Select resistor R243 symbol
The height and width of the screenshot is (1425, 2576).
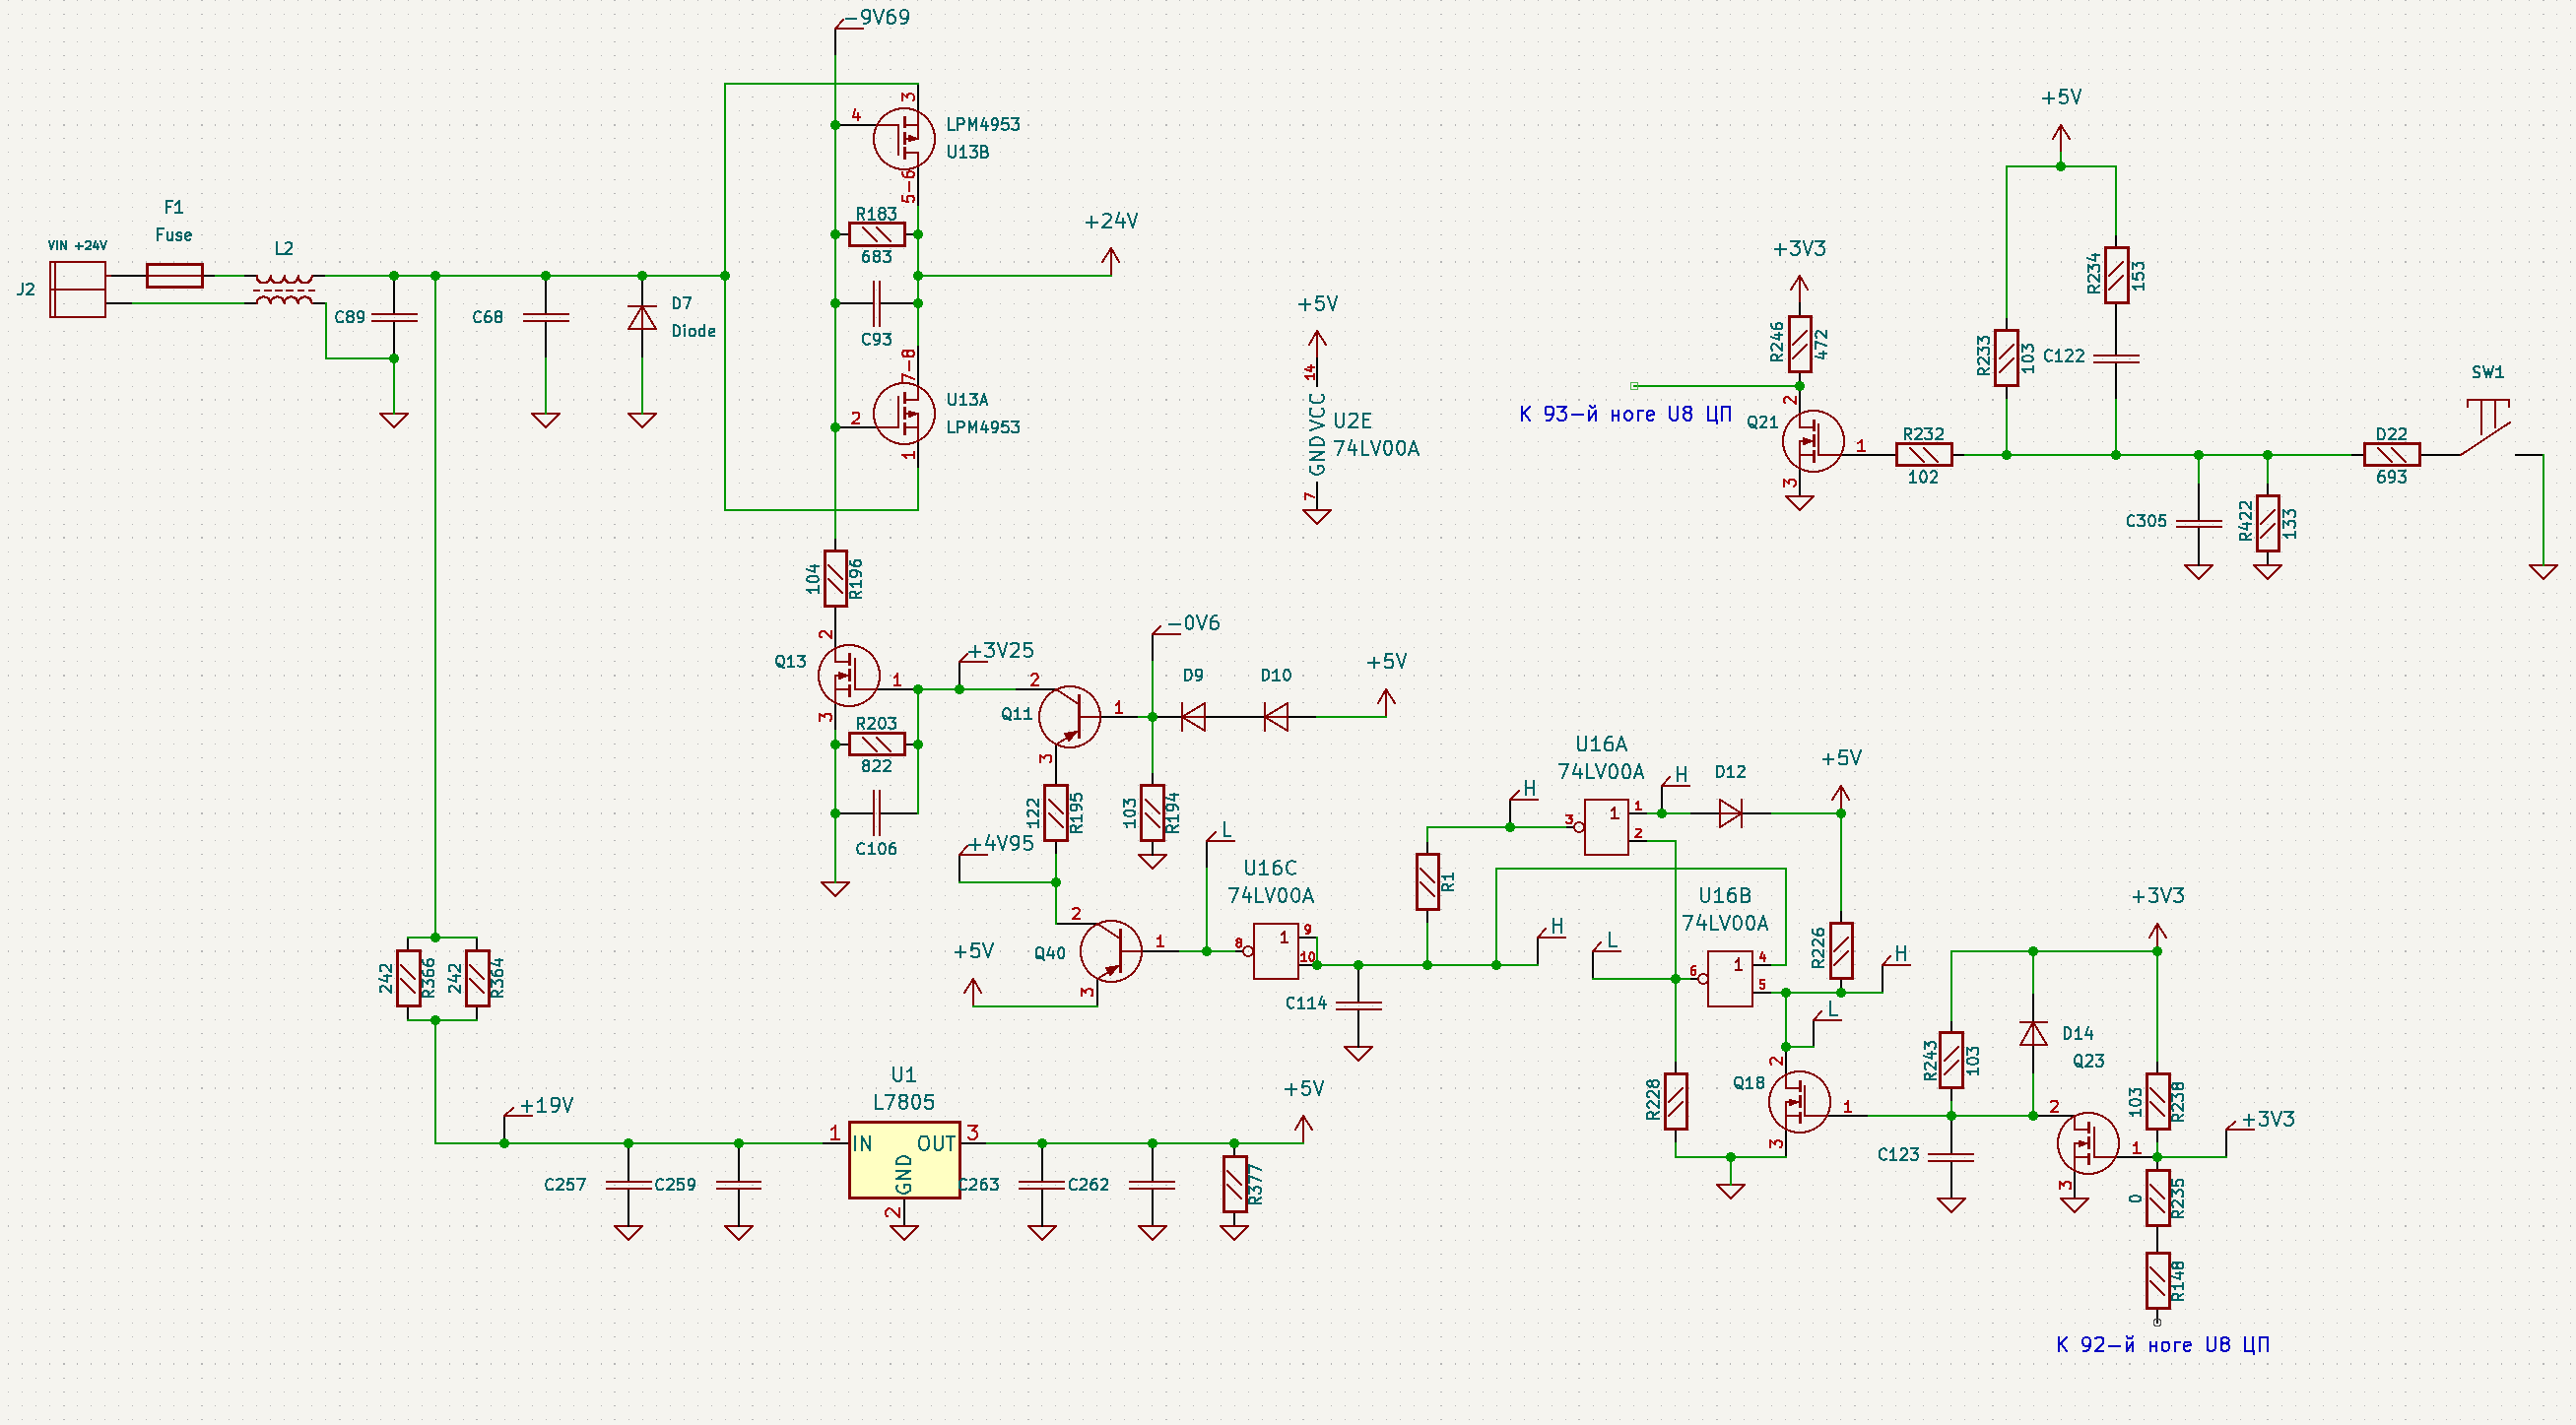coord(1951,1060)
